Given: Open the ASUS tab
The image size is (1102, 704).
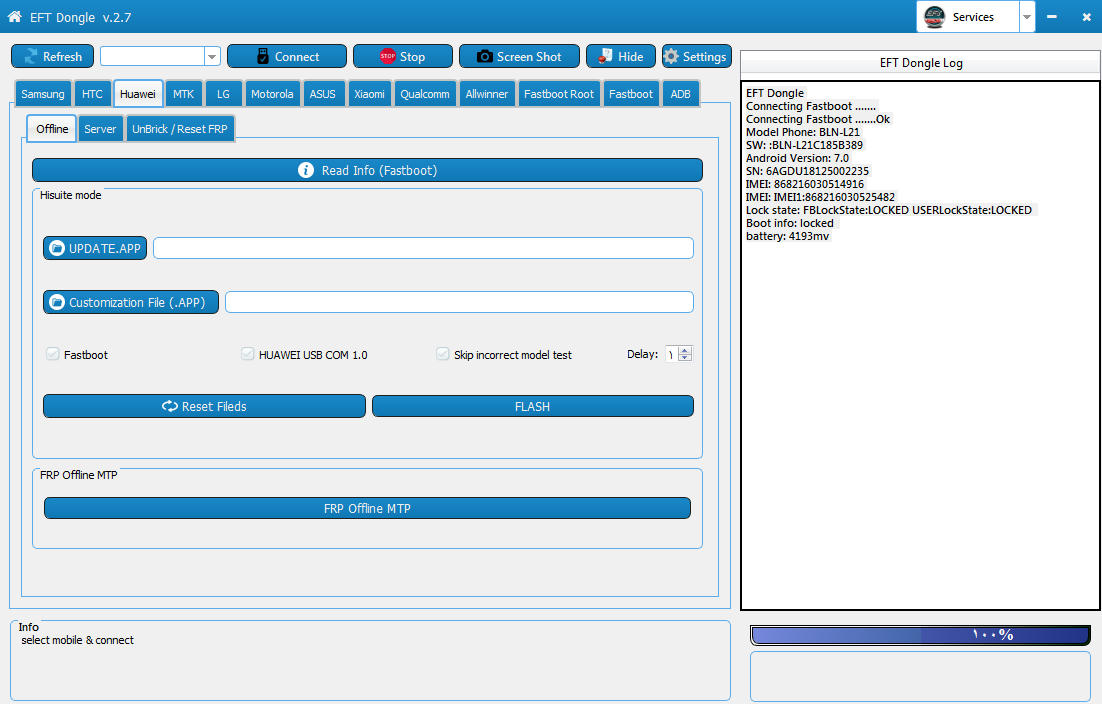Looking at the screenshot, I should click(323, 93).
